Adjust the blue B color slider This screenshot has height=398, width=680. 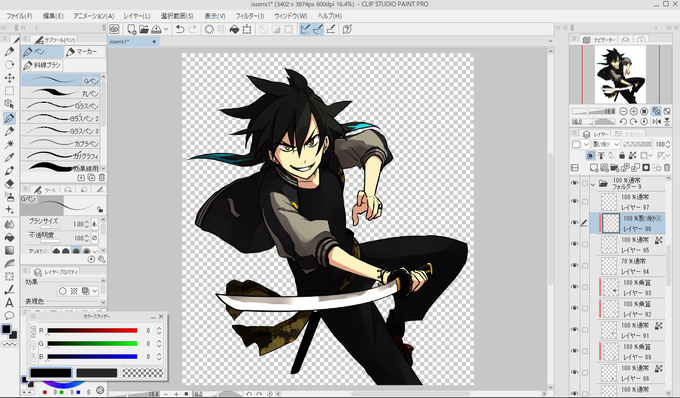(92, 356)
